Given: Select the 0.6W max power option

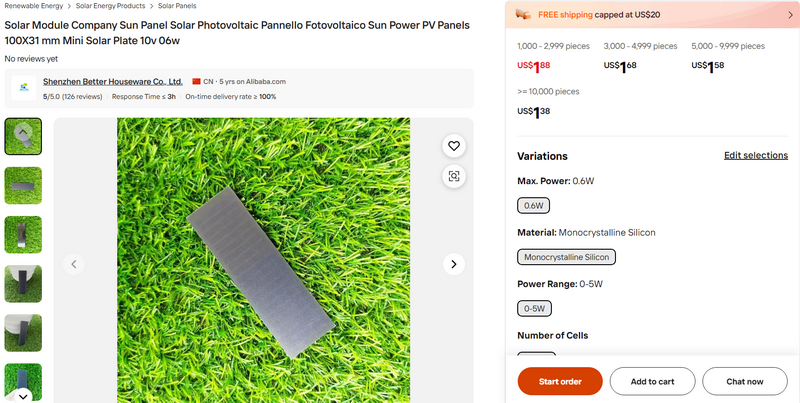Looking at the screenshot, I should click(533, 205).
